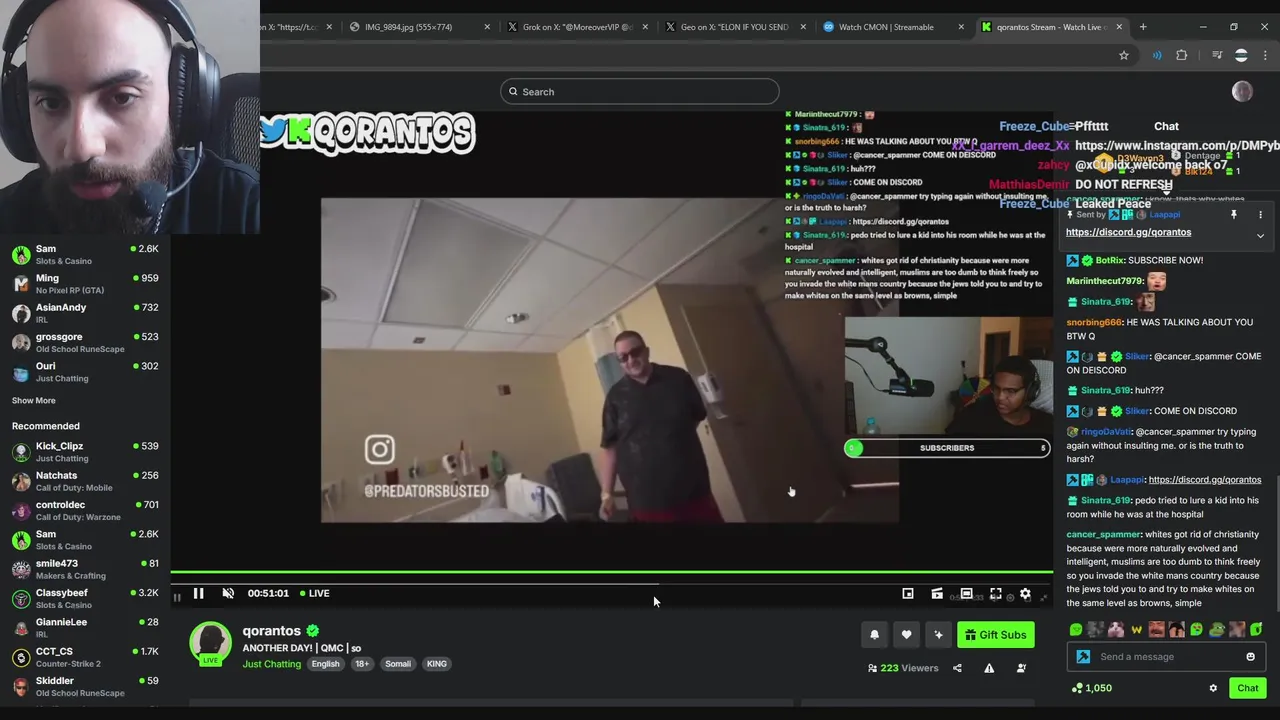Open Ming channel from sidebar
1280x720 pixels.
[85, 284]
